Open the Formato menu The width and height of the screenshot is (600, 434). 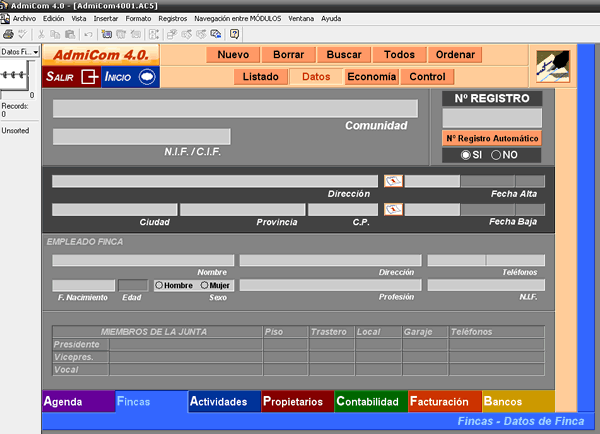[138, 18]
